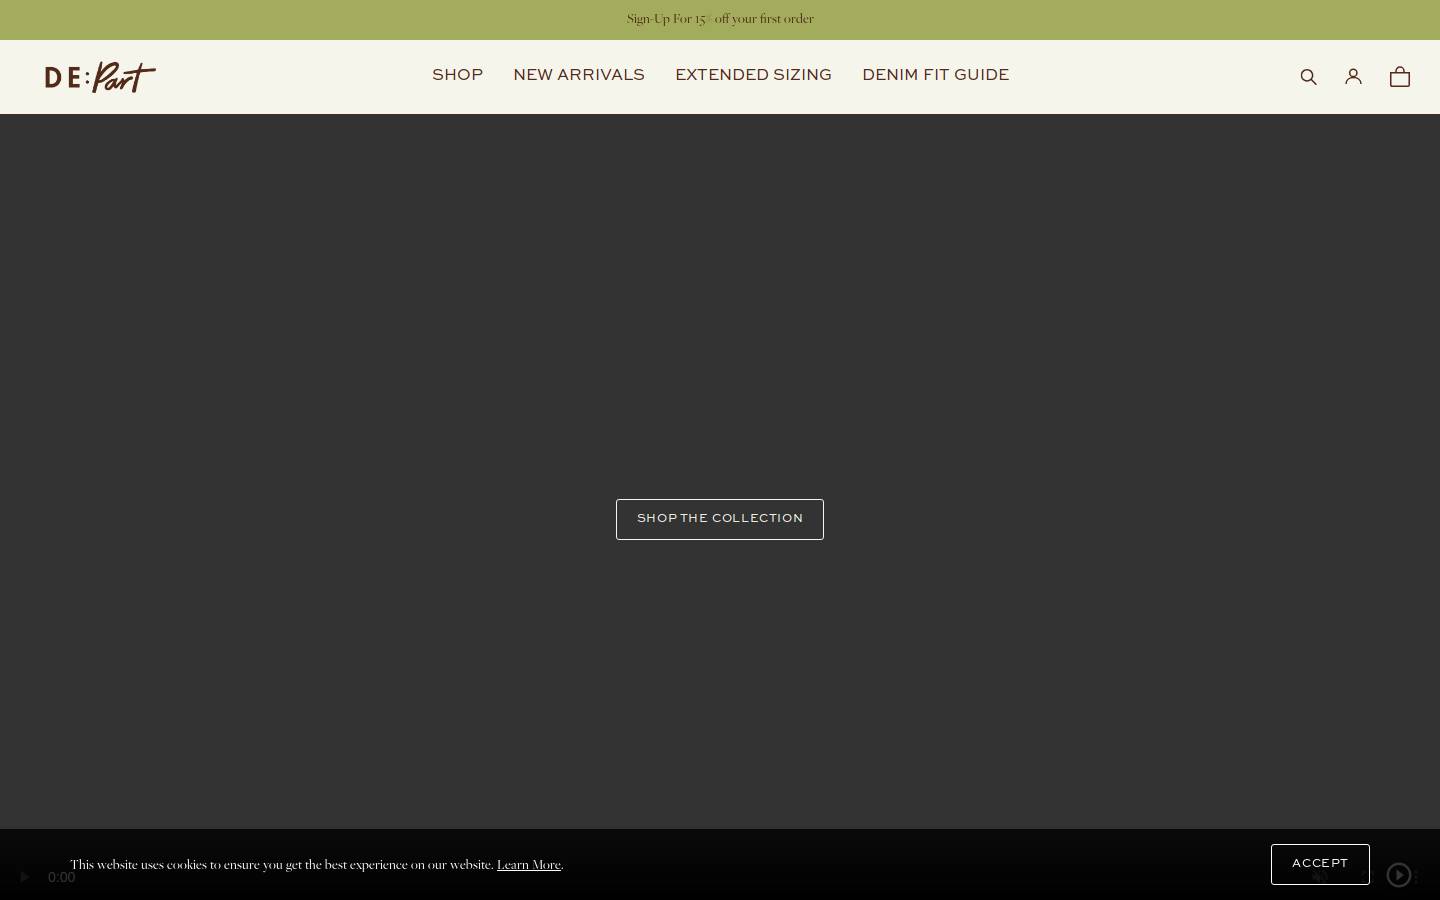Accept the cookie notice
Viewport: 1440px width, 900px height.
[1320, 864]
